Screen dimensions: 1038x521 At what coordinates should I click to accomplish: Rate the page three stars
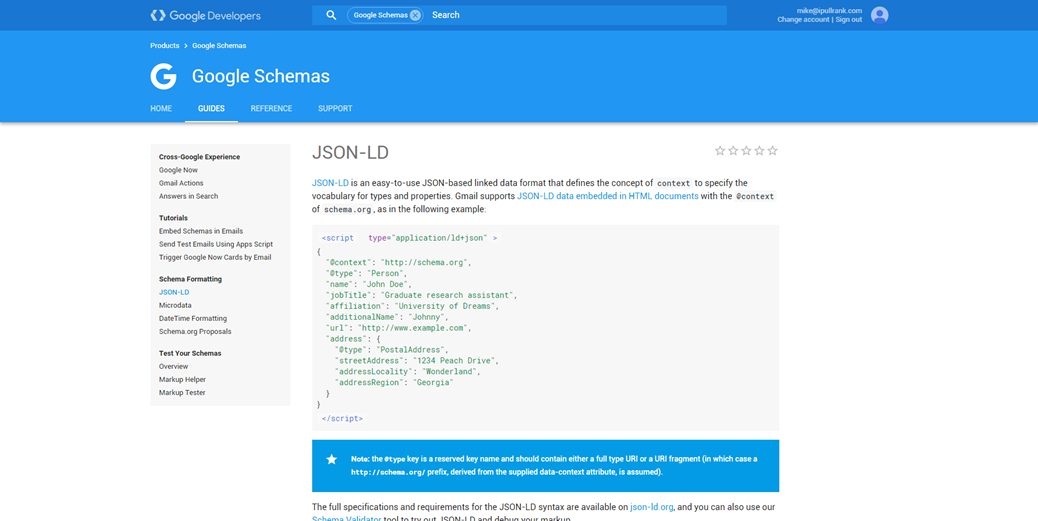pyautogui.click(x=746, y=151)
